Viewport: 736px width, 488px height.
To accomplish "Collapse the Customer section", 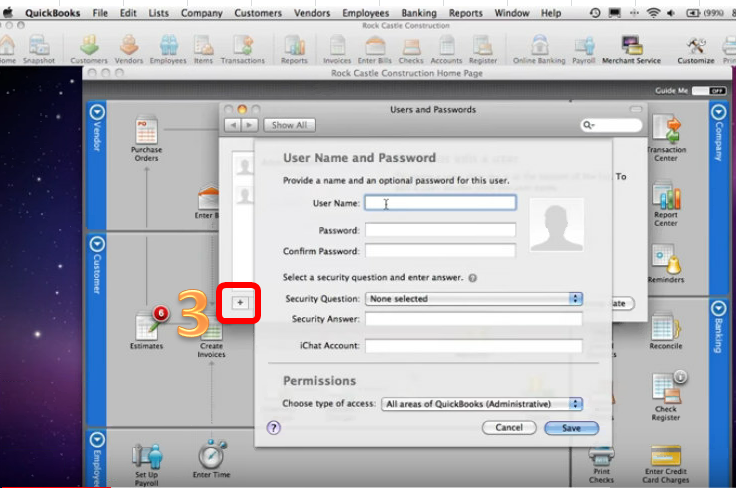I will click(x=97, y=244).
